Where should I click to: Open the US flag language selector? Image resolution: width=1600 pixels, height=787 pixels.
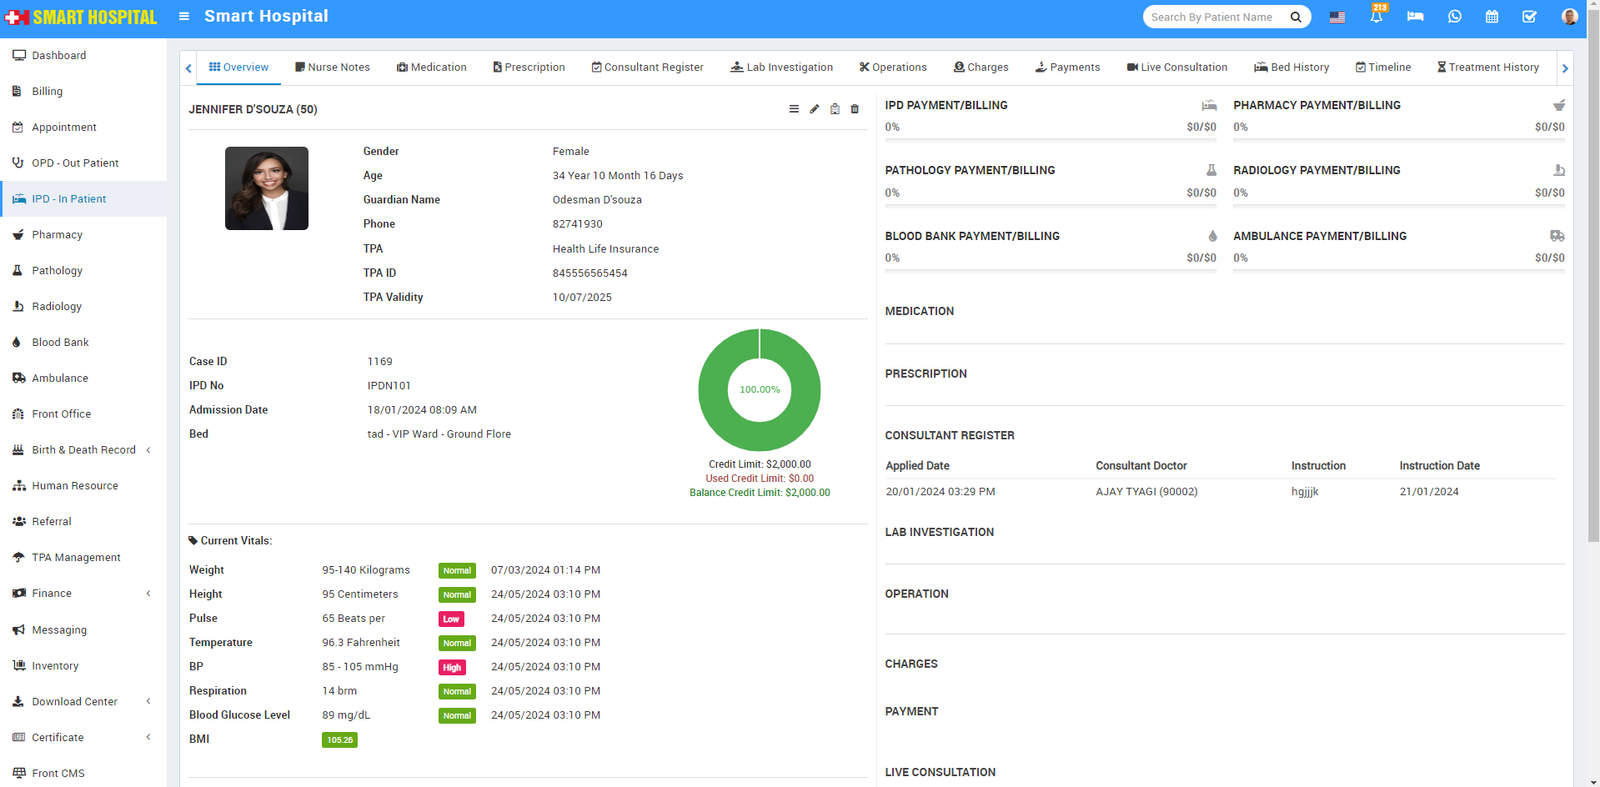coord(1337,17)
